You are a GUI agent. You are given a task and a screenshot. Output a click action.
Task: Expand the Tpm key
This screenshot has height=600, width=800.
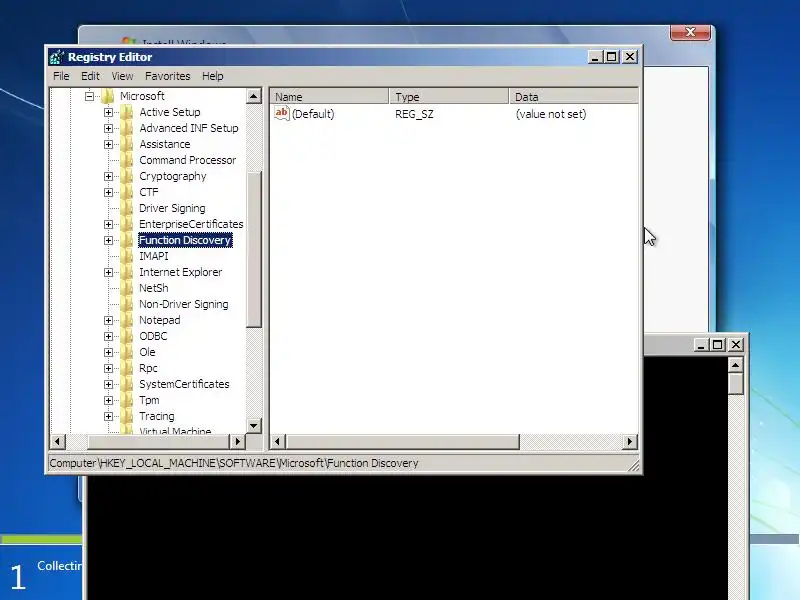[x=108, y=401]
